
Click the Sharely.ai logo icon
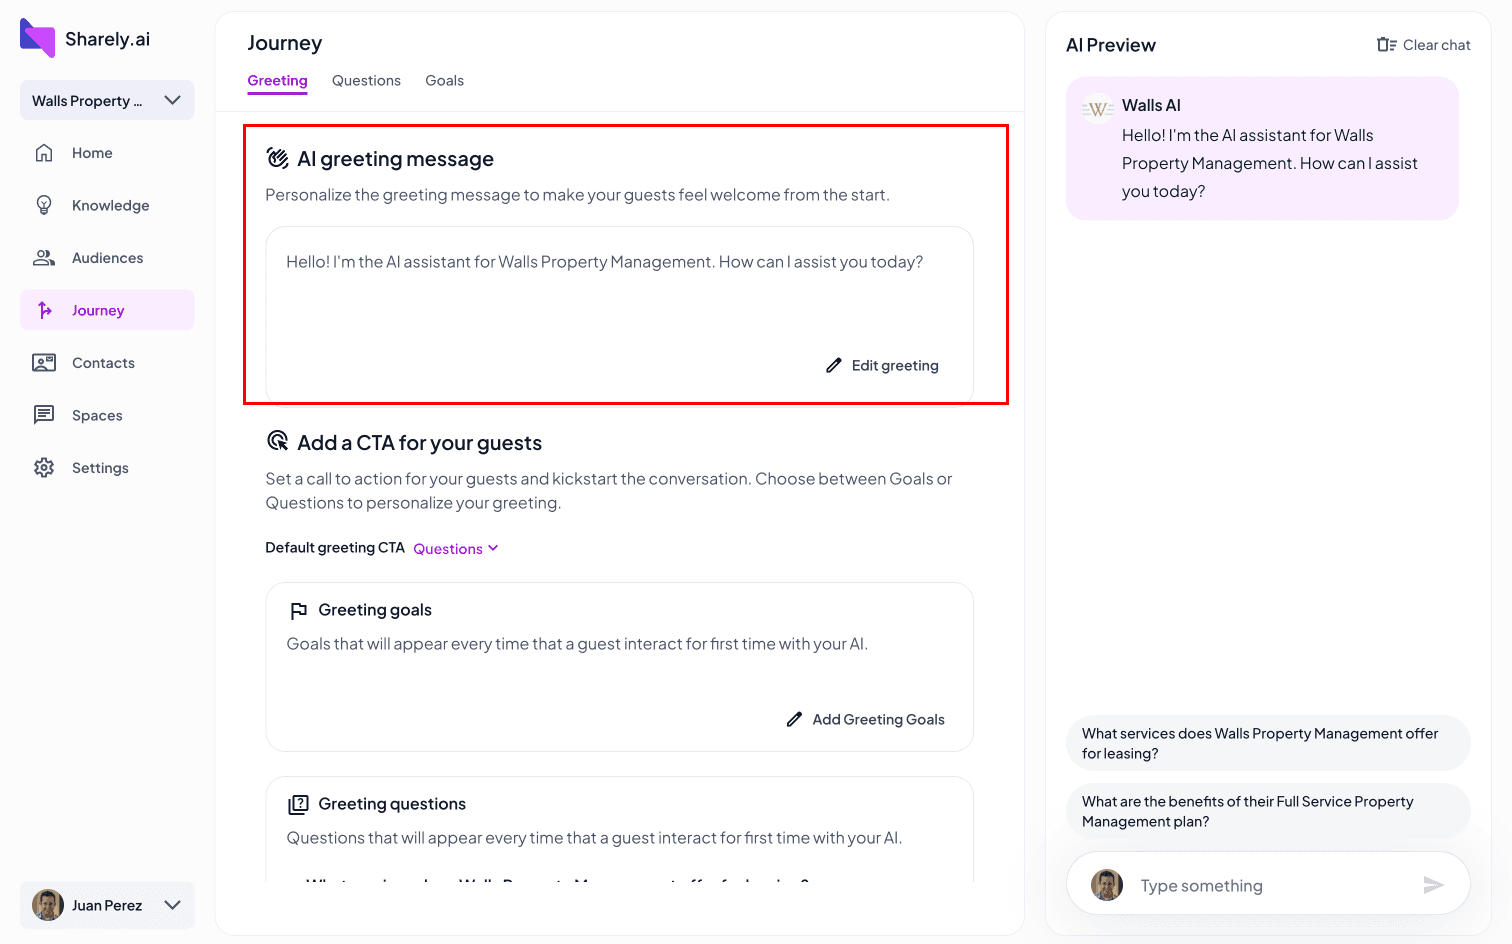coord(38,38)
